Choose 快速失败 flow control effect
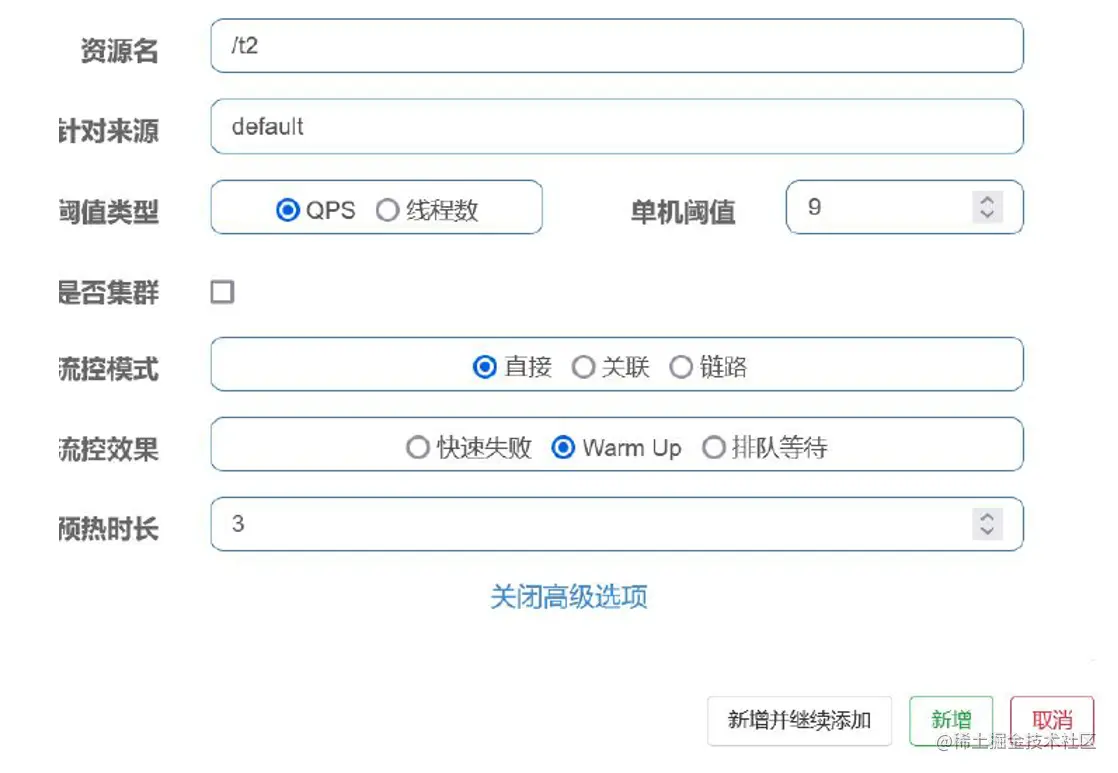 coord(417,448)
